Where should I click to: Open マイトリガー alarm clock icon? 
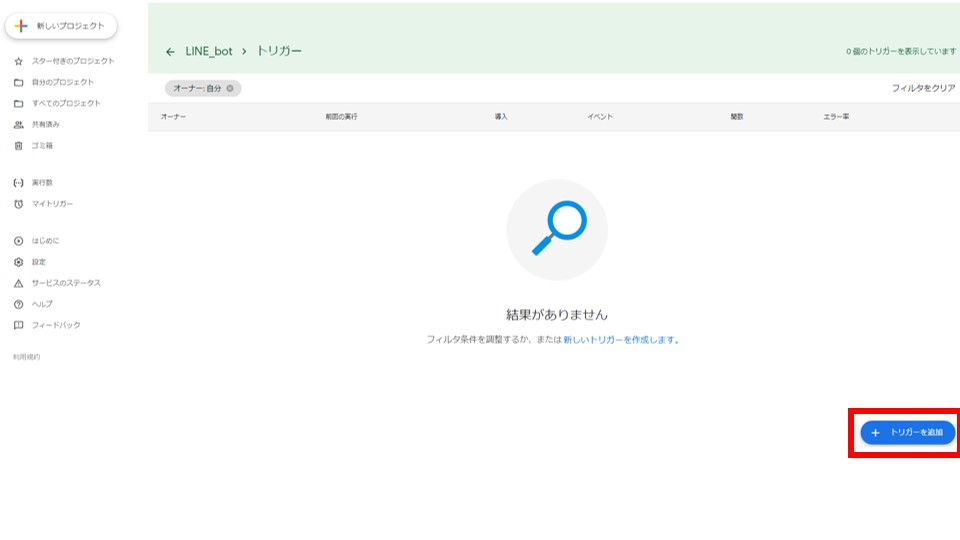pyautogui.click(x=19, y=204)
